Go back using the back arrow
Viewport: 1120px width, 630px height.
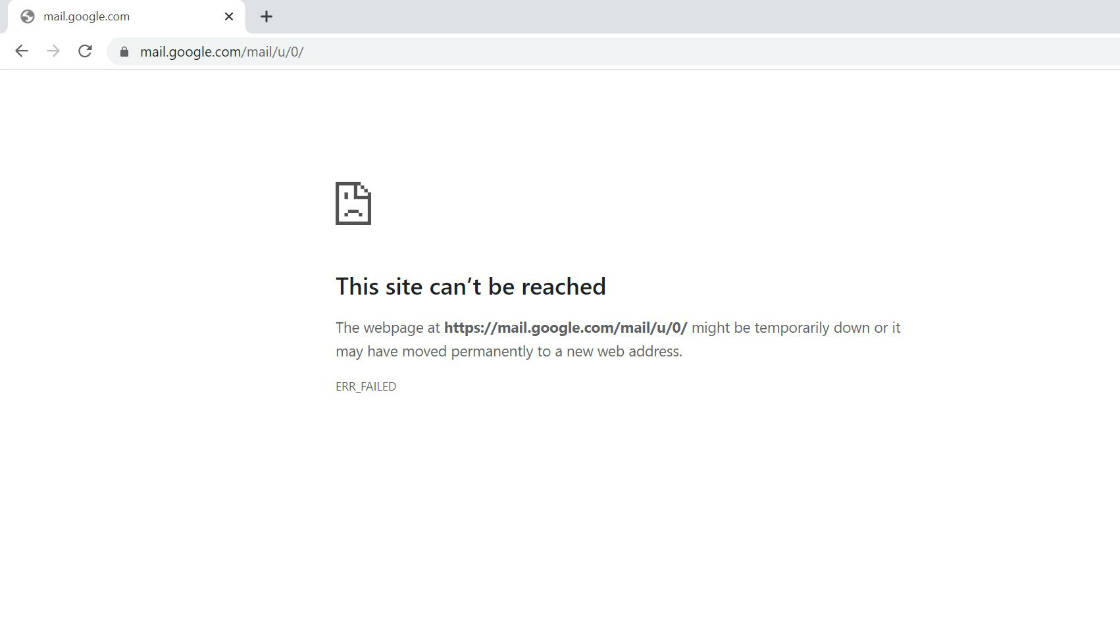pos(21,51)
